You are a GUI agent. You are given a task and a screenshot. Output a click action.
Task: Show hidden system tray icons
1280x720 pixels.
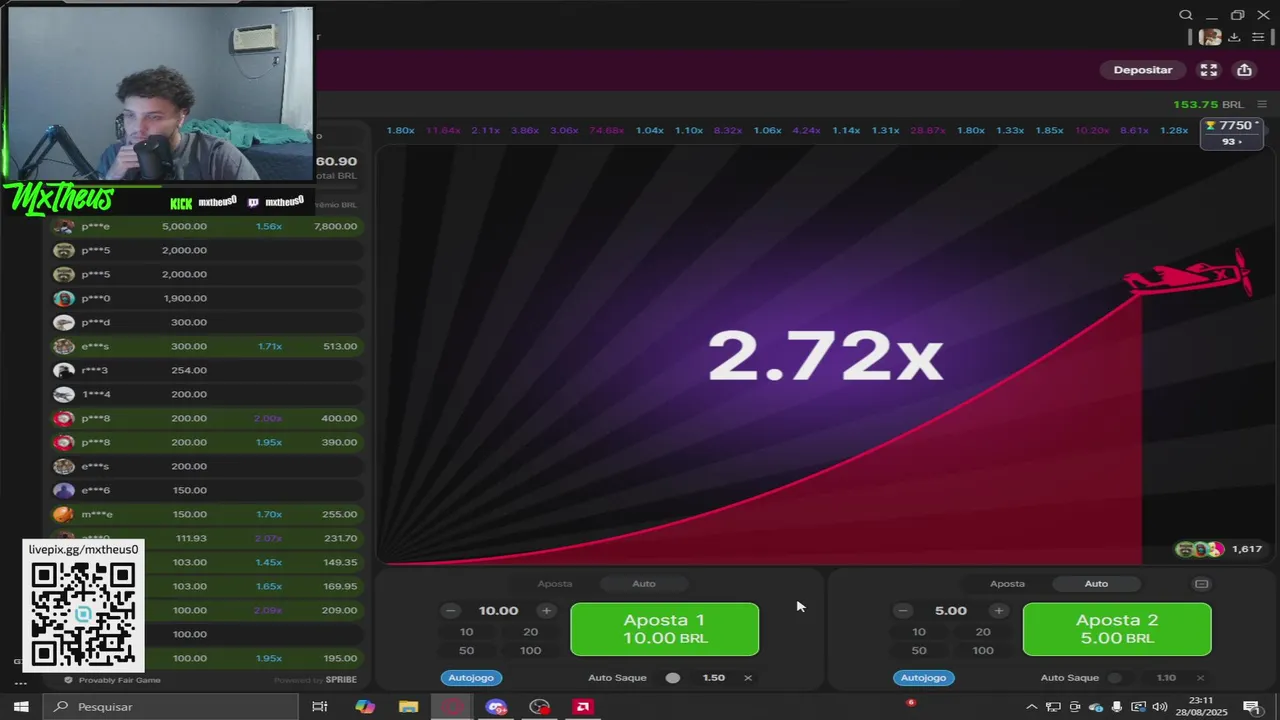coord(1032,707)
